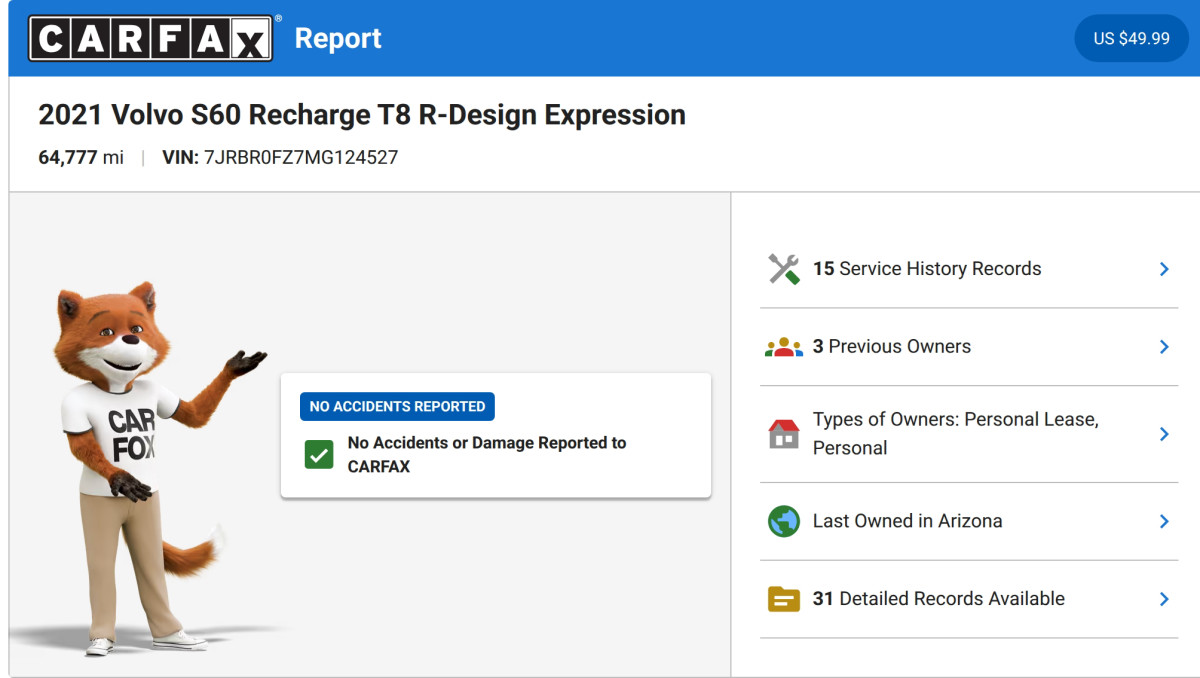Click the 2021 Volvo S60 Recharge title
The height and width of the screenshot is (678, 1200).
click(362, 115)
